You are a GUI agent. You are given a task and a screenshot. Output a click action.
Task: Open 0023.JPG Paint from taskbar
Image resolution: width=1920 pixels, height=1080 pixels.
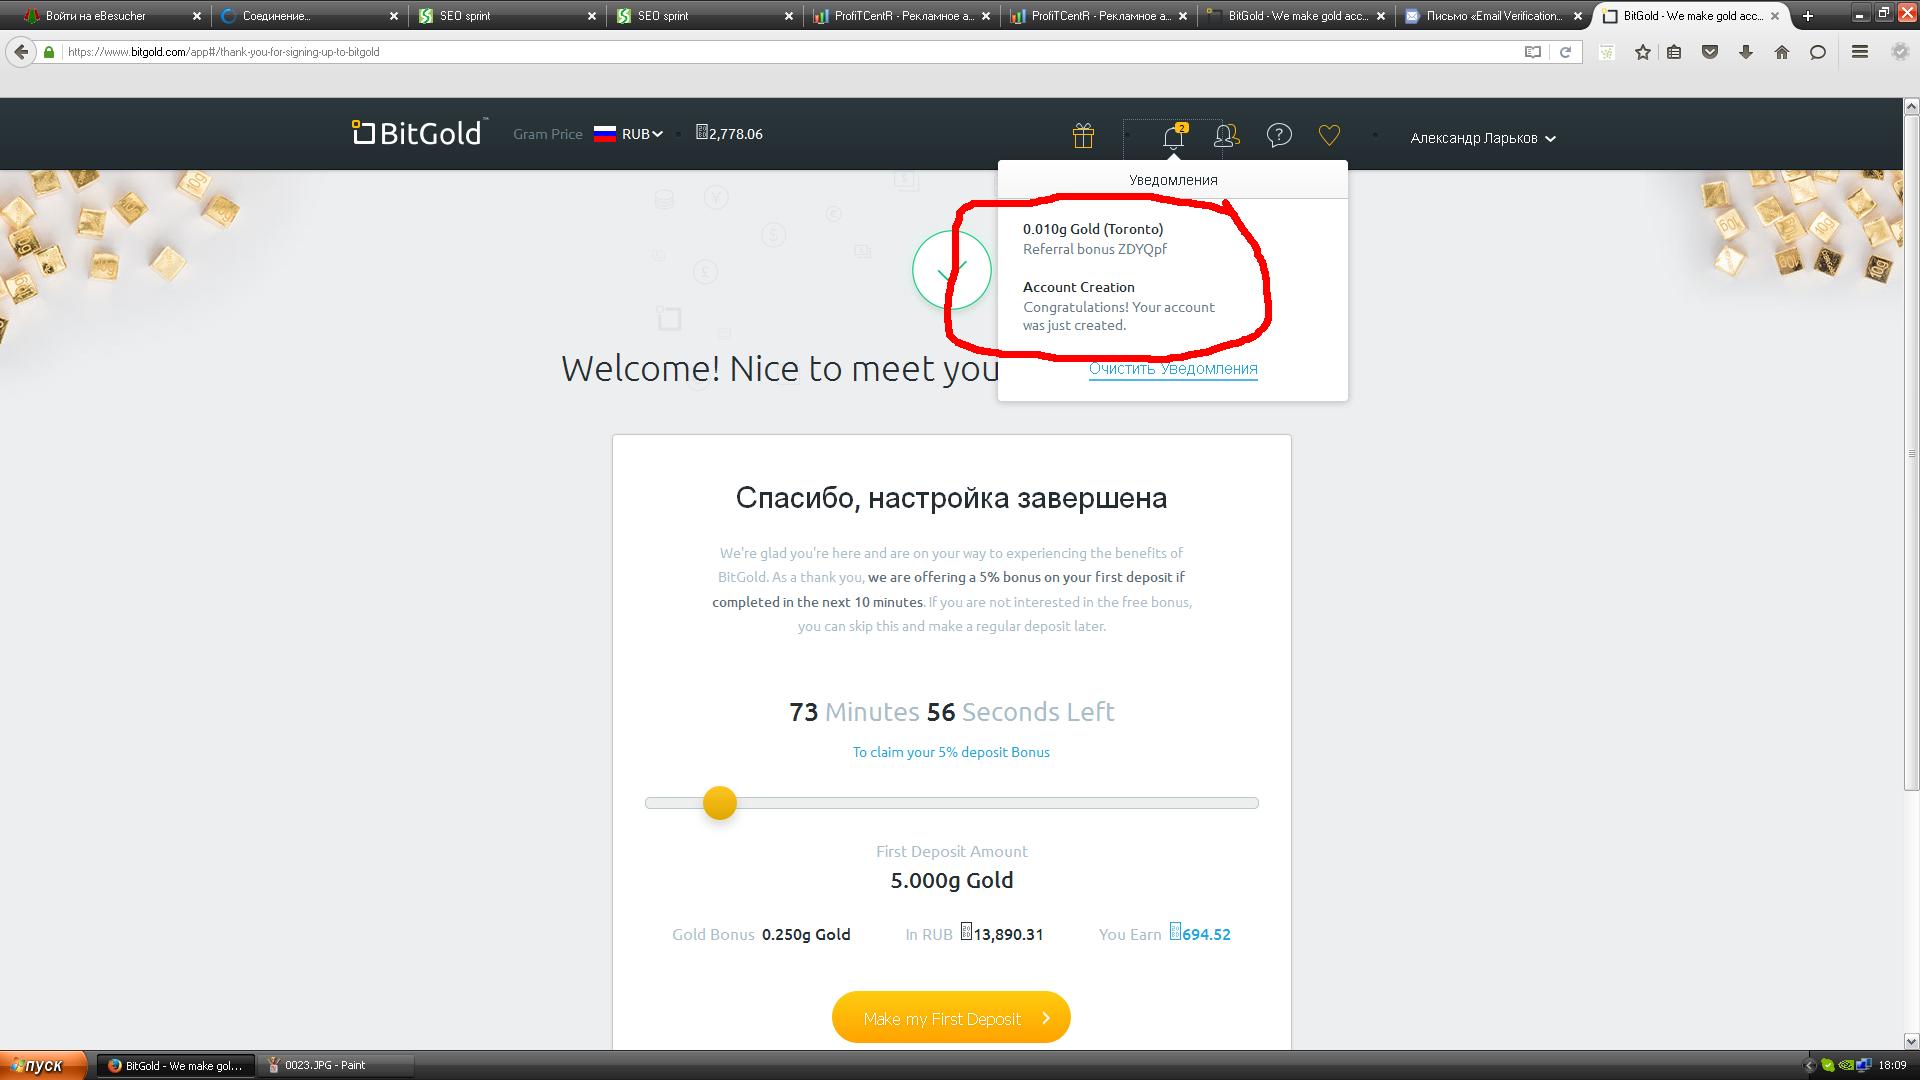coord(325,1065)
